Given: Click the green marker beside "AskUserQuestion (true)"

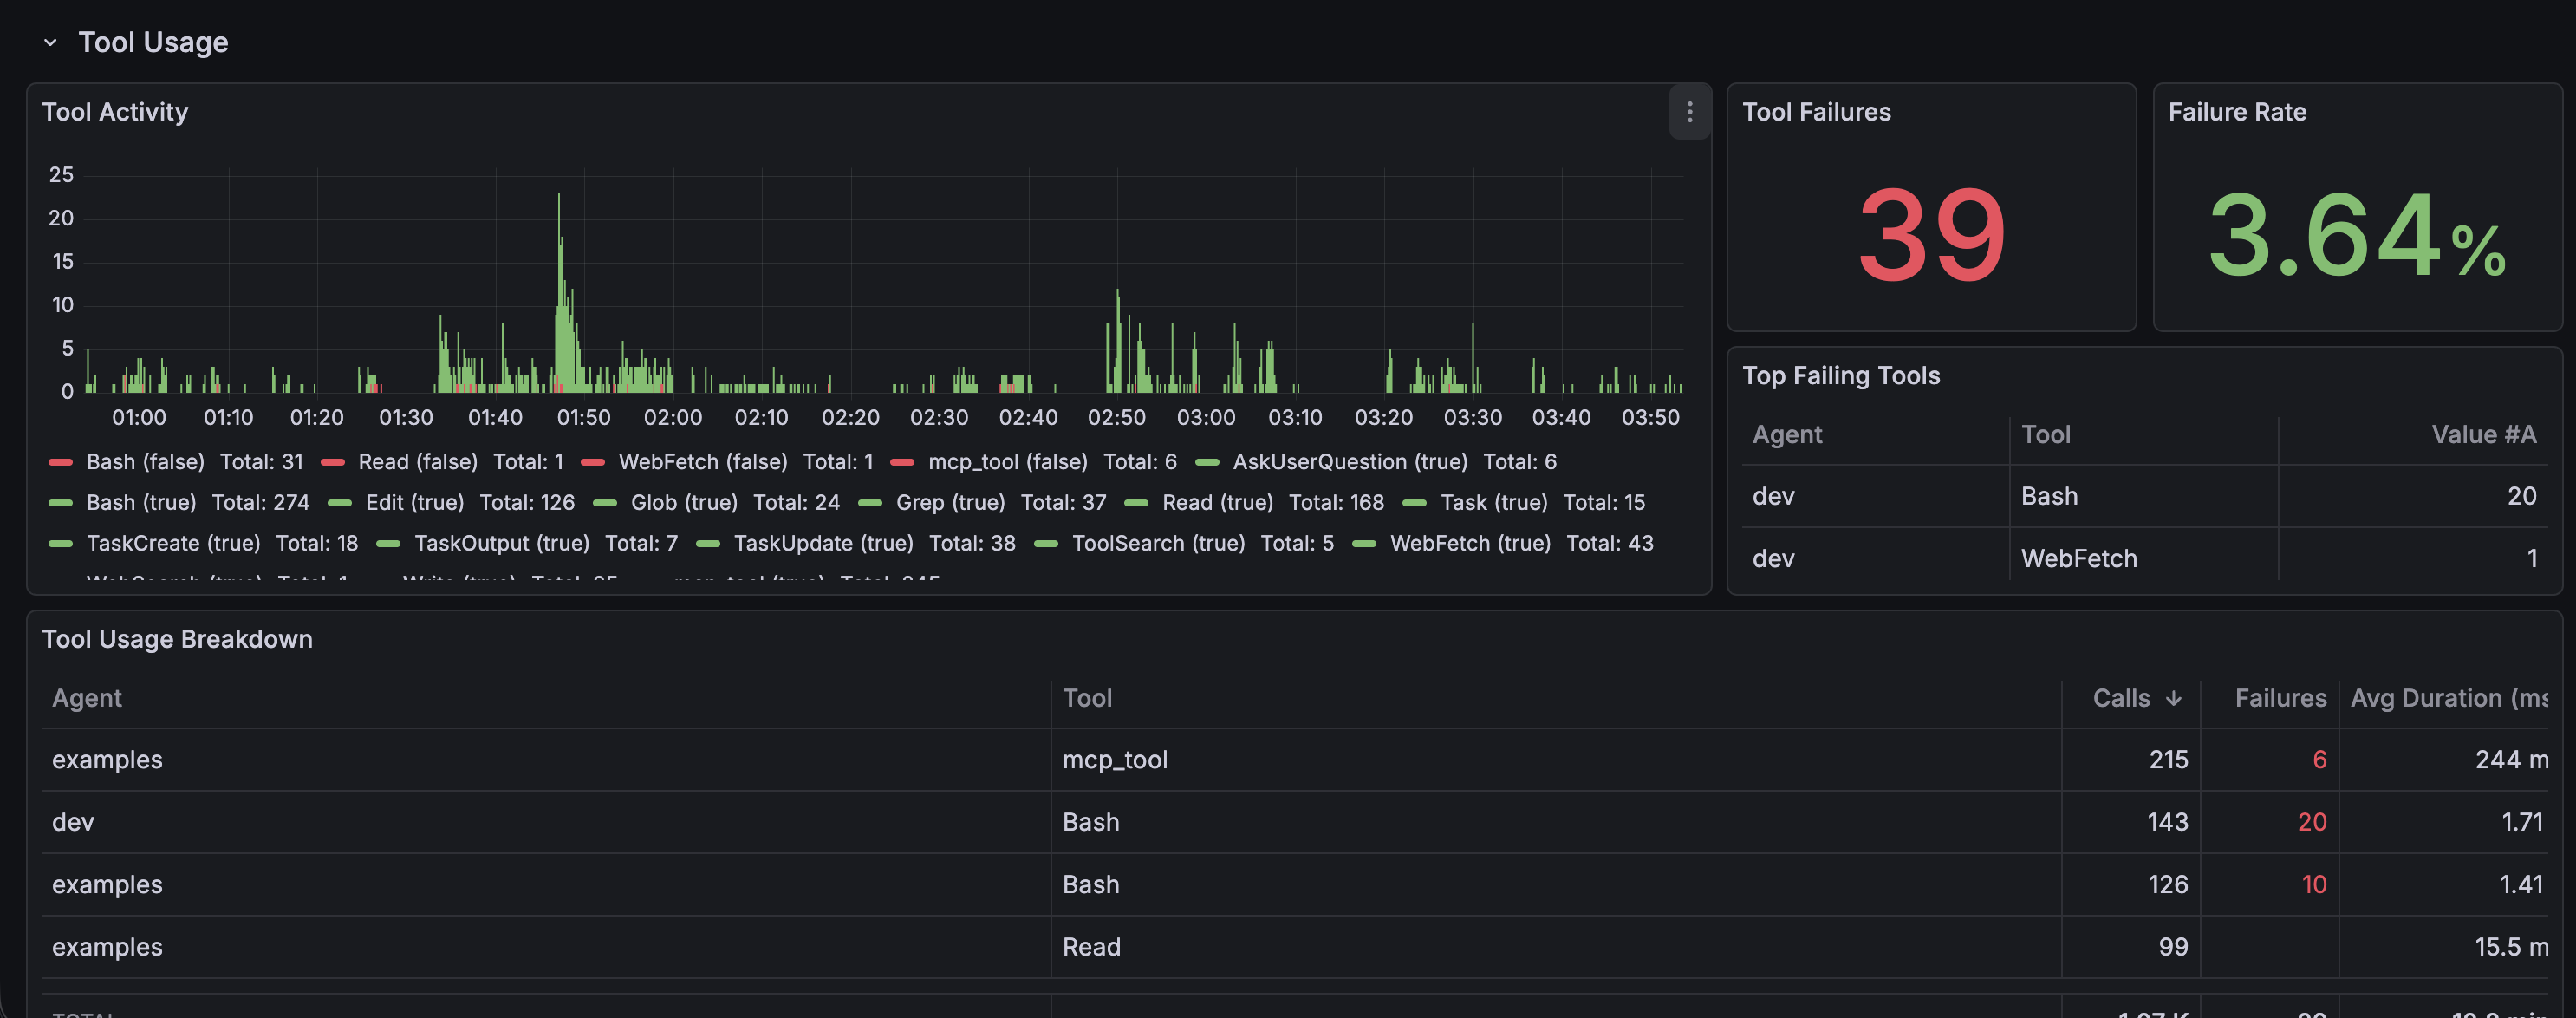Looking at the screenshot, I should pyautogui.click(x=1209, y=461).
